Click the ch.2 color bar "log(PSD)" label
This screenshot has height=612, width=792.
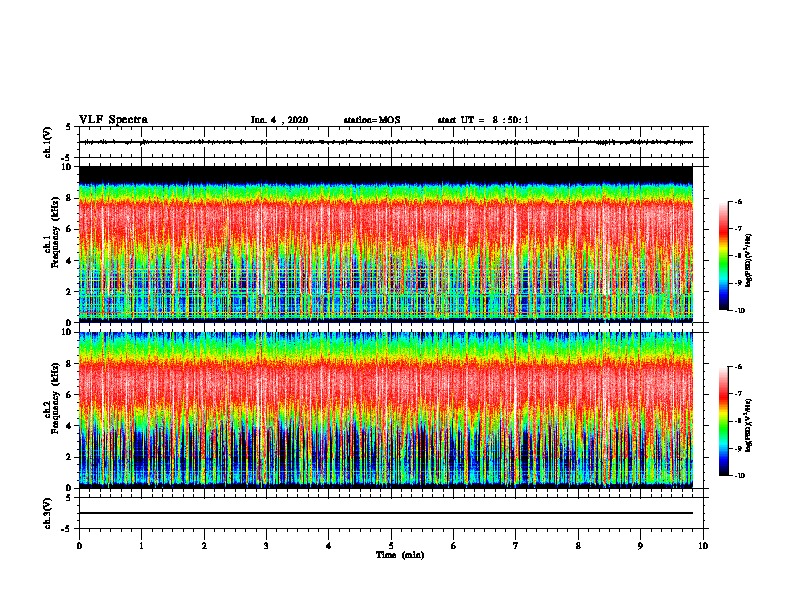748,425
